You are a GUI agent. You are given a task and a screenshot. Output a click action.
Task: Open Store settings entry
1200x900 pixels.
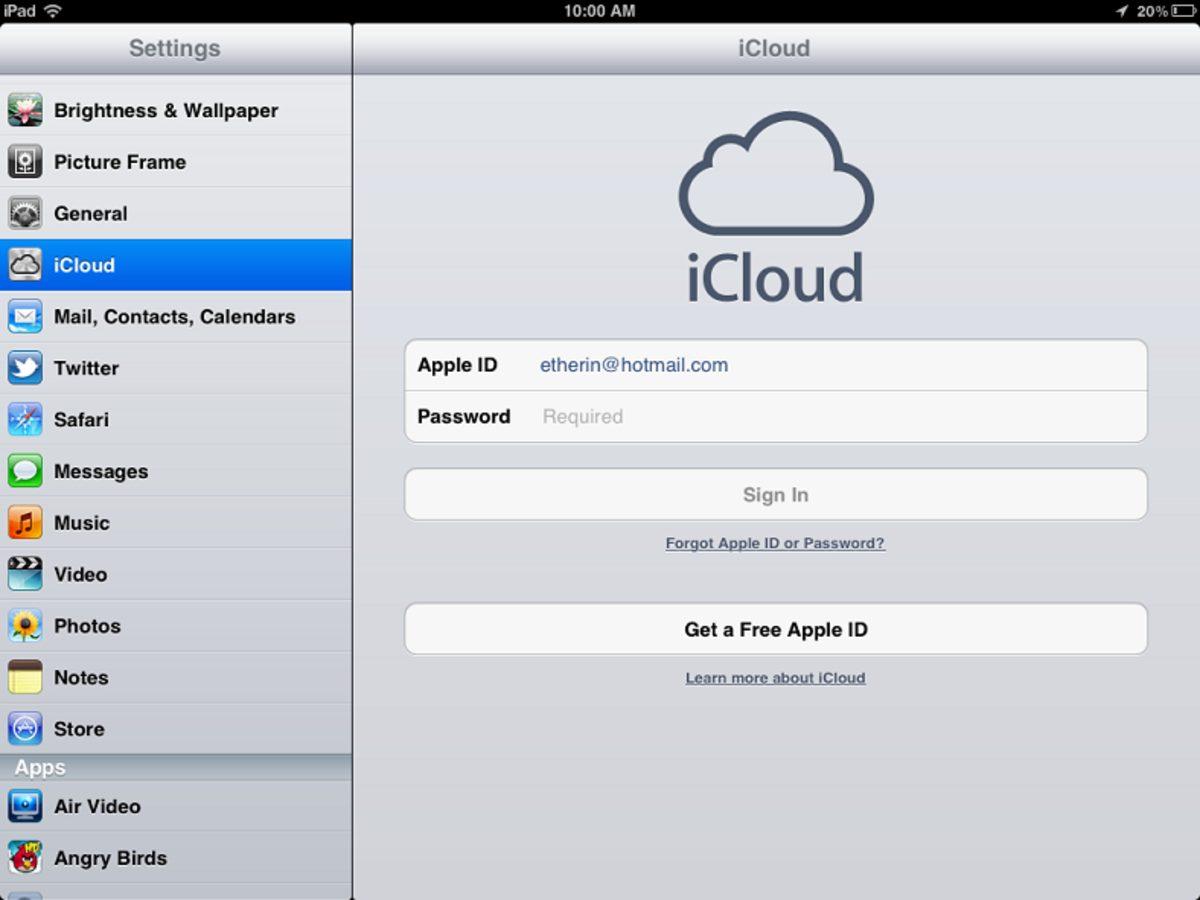click(175, 729)
